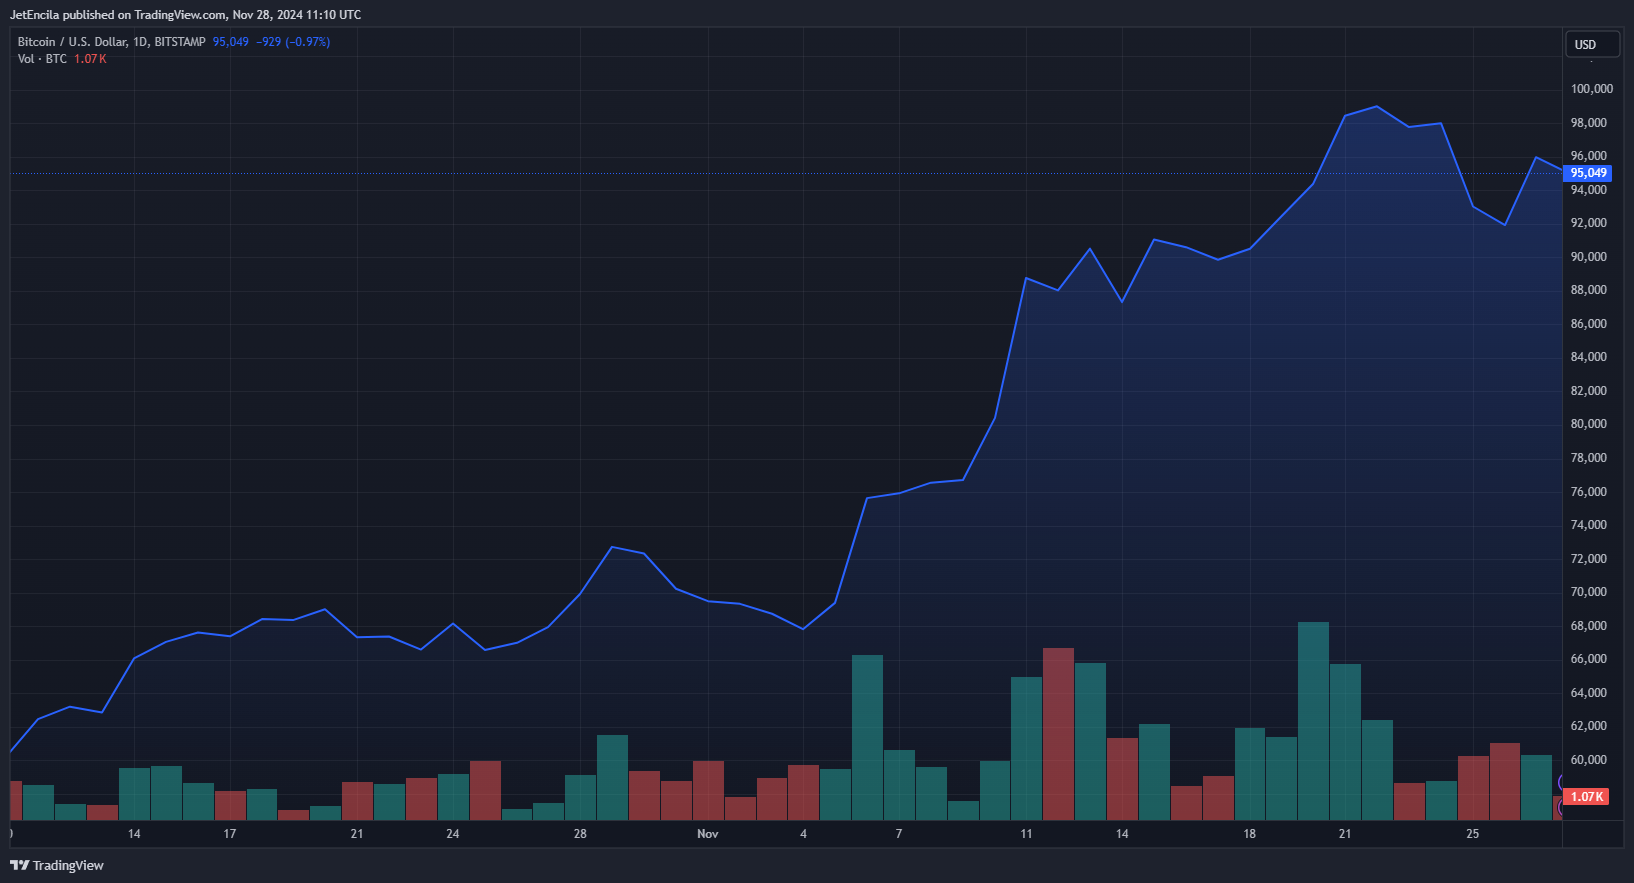1634x883 pixels.
Task: Click the 14 date label left of 17
Action: [134, 834]
